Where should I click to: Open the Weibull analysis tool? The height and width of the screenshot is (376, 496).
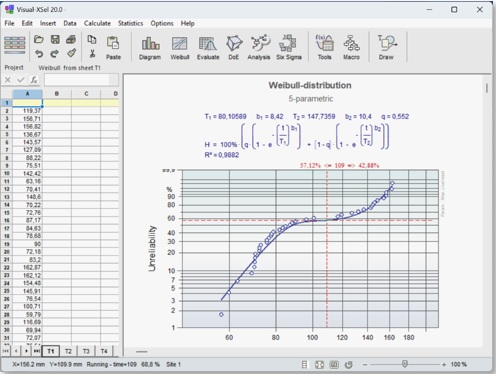pyautogui.click(x=180, y=48)
